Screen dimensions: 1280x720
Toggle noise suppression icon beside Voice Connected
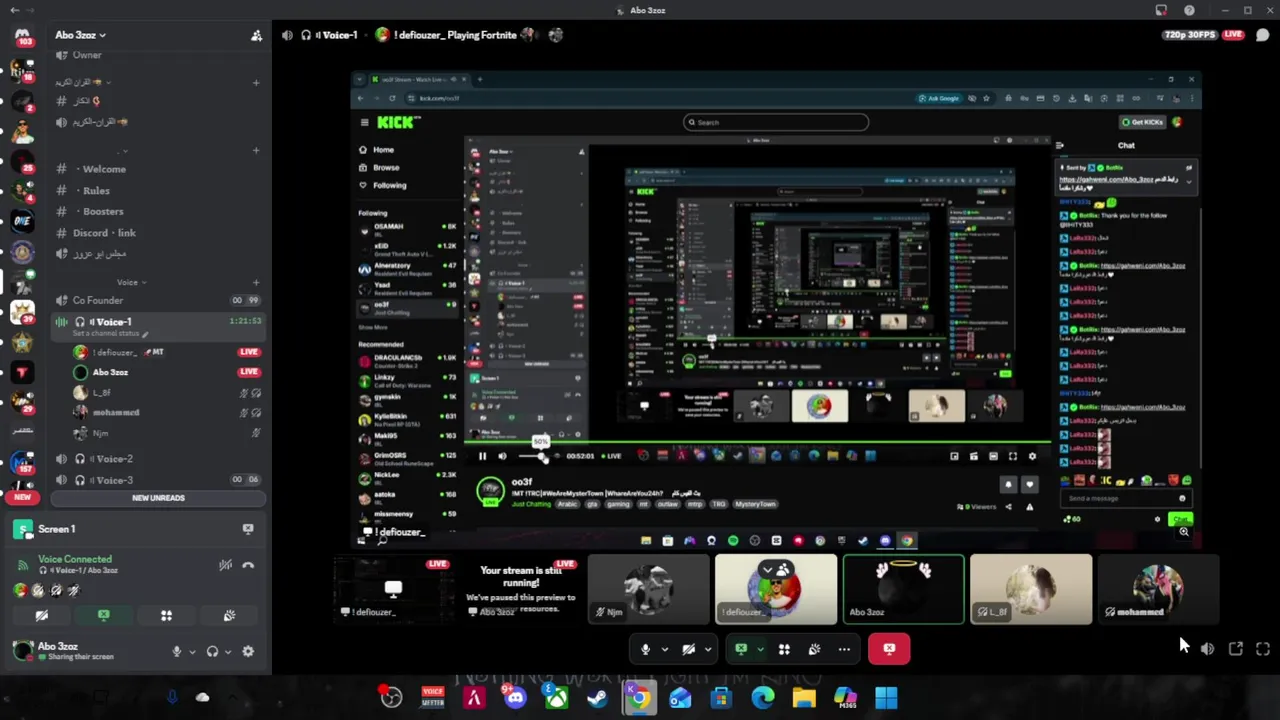[x=225, y=565]
